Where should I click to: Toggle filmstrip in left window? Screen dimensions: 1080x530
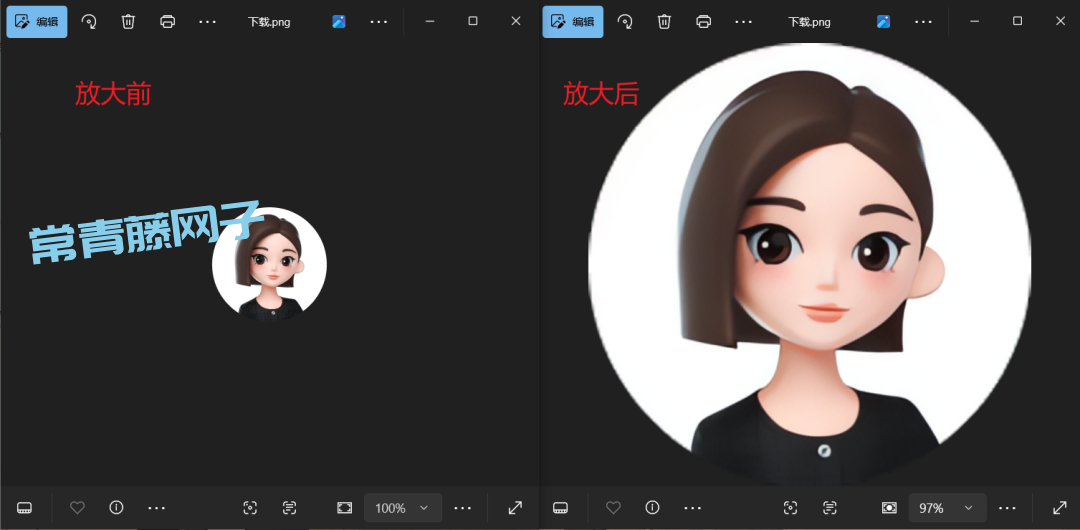[24, 508]
